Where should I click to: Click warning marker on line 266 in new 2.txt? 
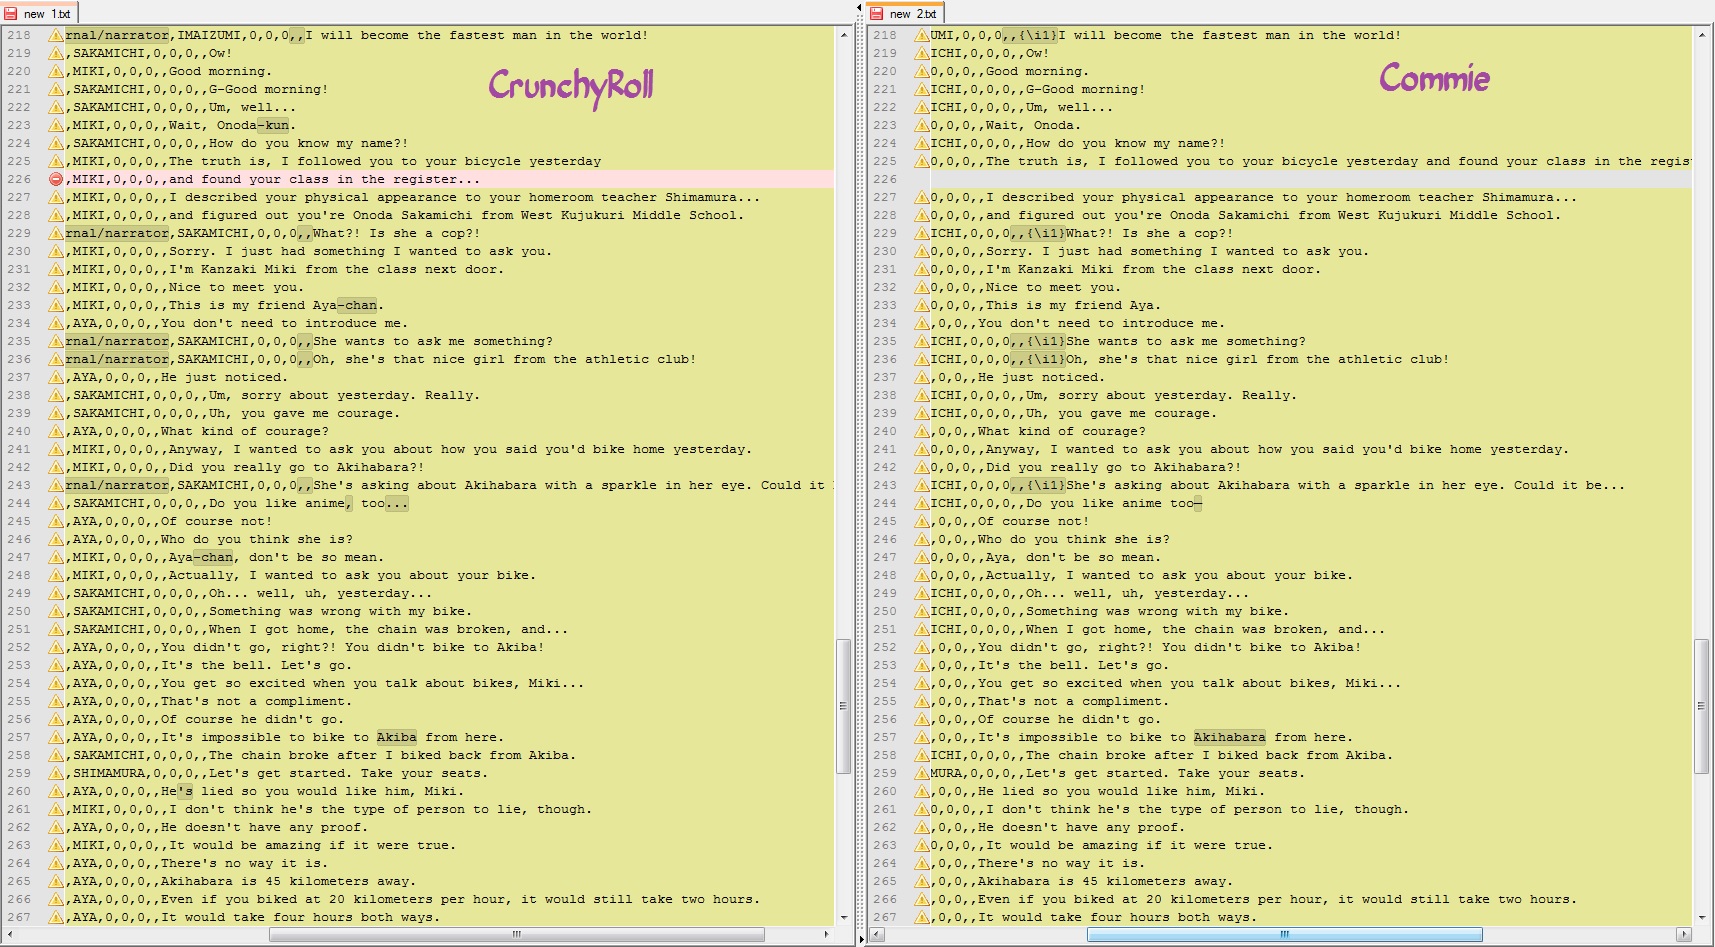(922, 899)
